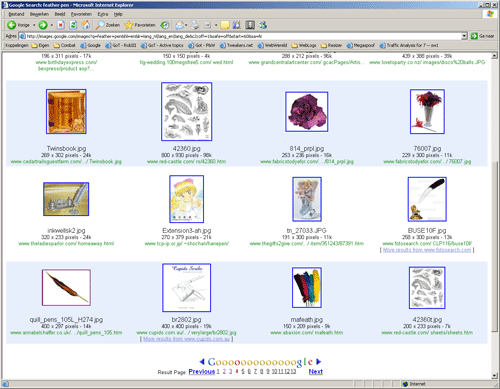Open the Extension3-ah.jpg anime thumbnail
Image resolution: width=500 pixels, height=389 pixels.
(x=186, y=199)
